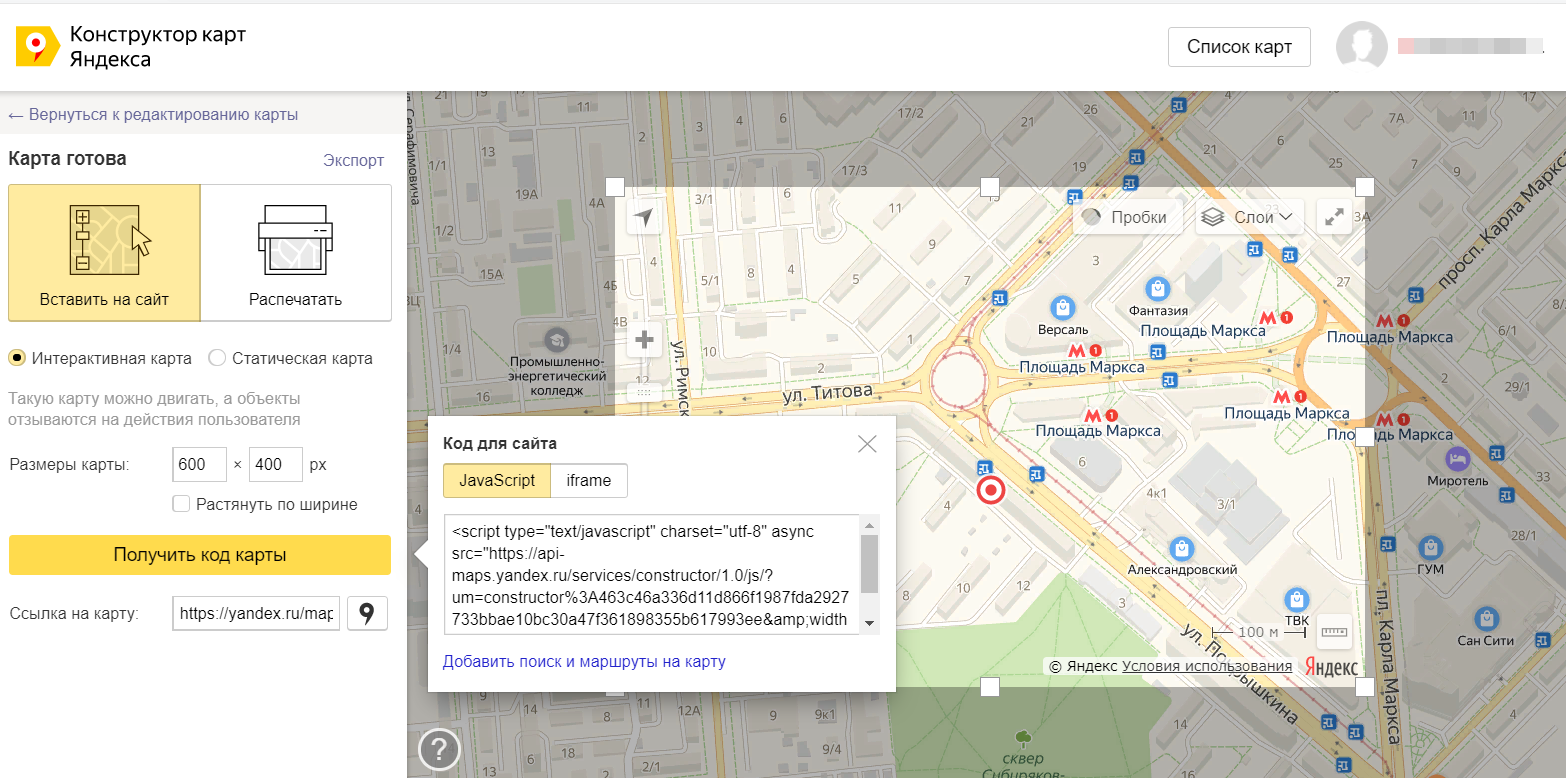The width and height of the screenshot is (1566, 778).
Task: Expand map to fullscreen
Action: [x=1334, y=217]
